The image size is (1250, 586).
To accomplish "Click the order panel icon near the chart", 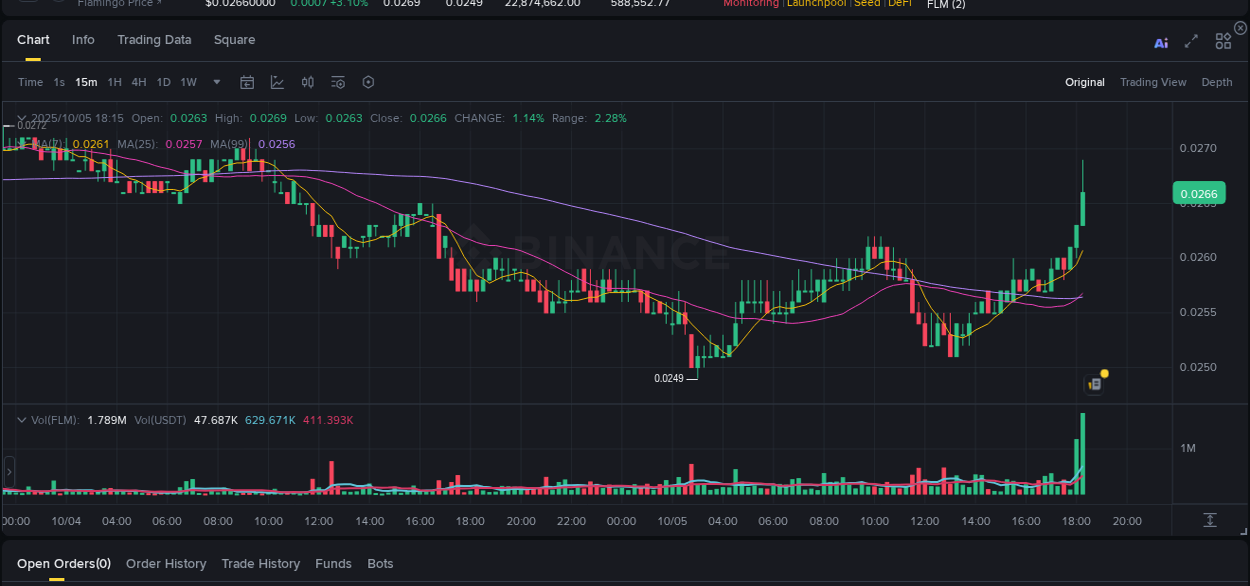I will click(x=1093, y=383).
